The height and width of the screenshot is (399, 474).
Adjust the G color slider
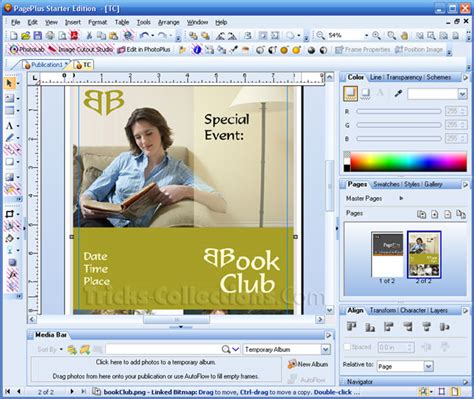pyautogui.click(x=398, y=125)
